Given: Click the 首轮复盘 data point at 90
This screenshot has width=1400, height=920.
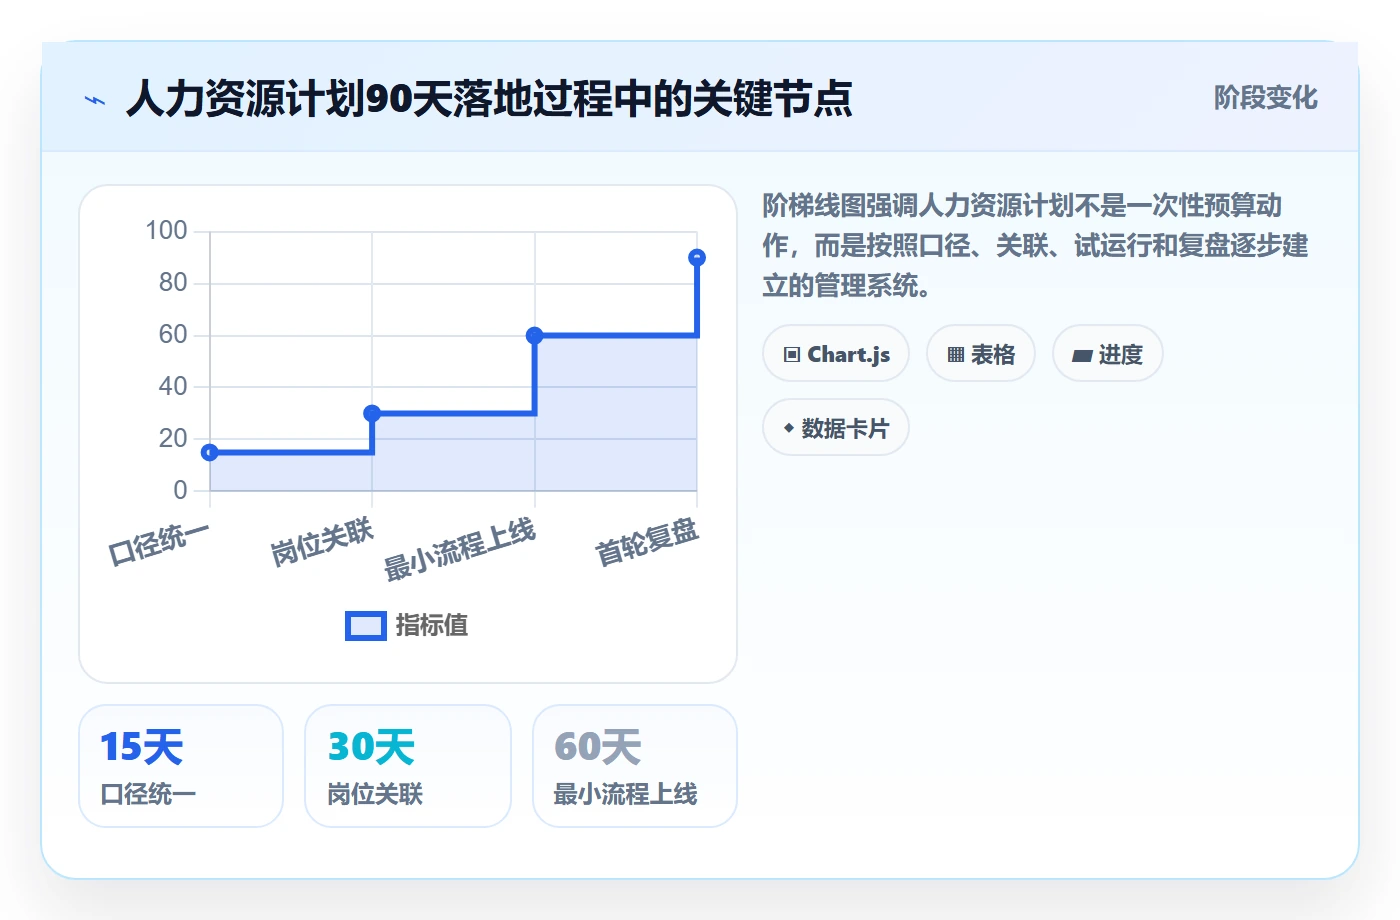Looking at the screenshot, I should pyautogui.click(x=697, y=258).
